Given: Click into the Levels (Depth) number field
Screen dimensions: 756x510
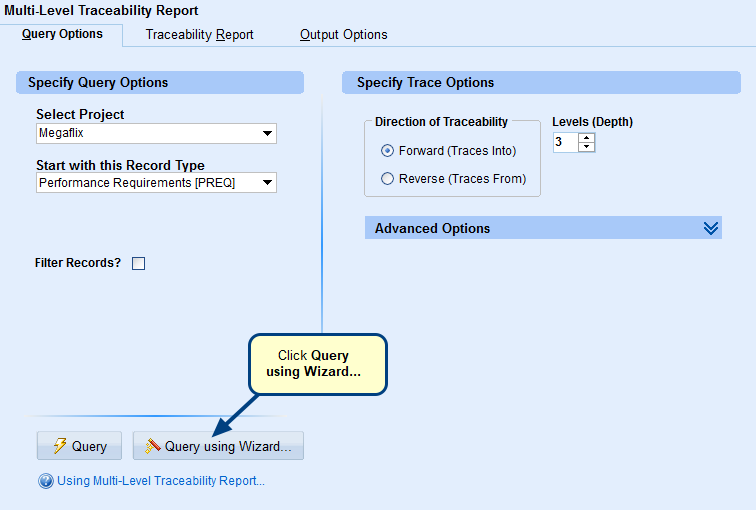Looking at the screenshot, I should [x=565, y=143].
